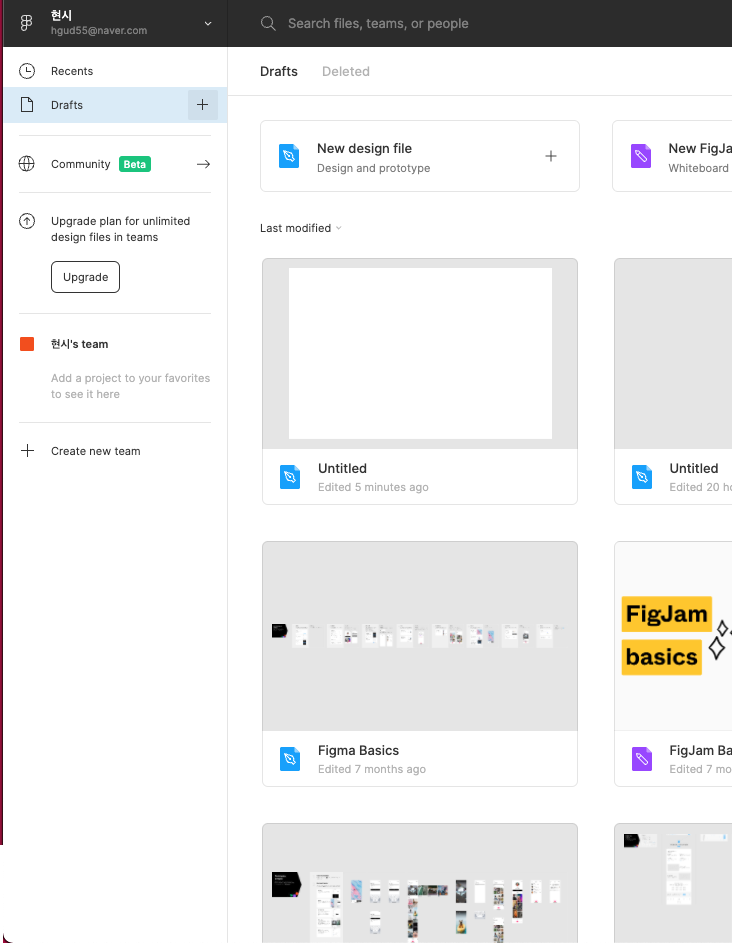
Task: Click the design icon of Untitled edited 5 minutes ago
Action: 290,477
